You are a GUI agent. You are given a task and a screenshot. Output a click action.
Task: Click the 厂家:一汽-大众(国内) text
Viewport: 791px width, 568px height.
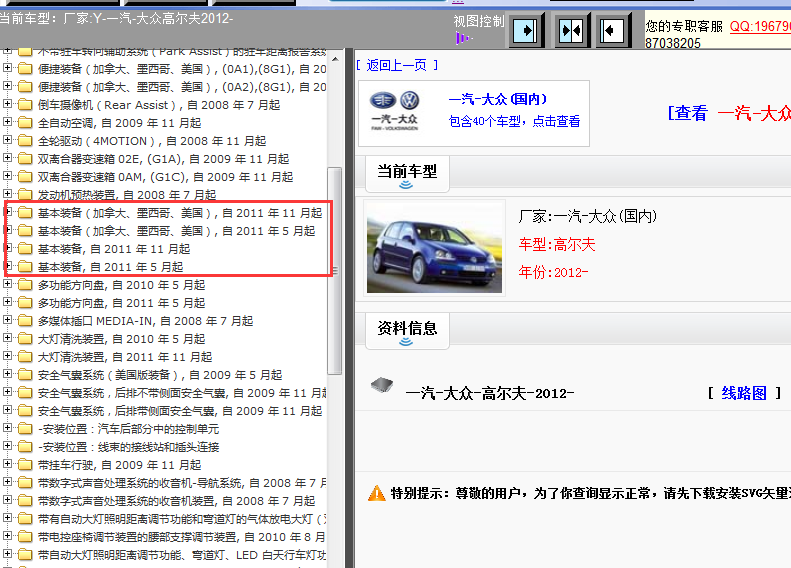[x=588, y=216]
